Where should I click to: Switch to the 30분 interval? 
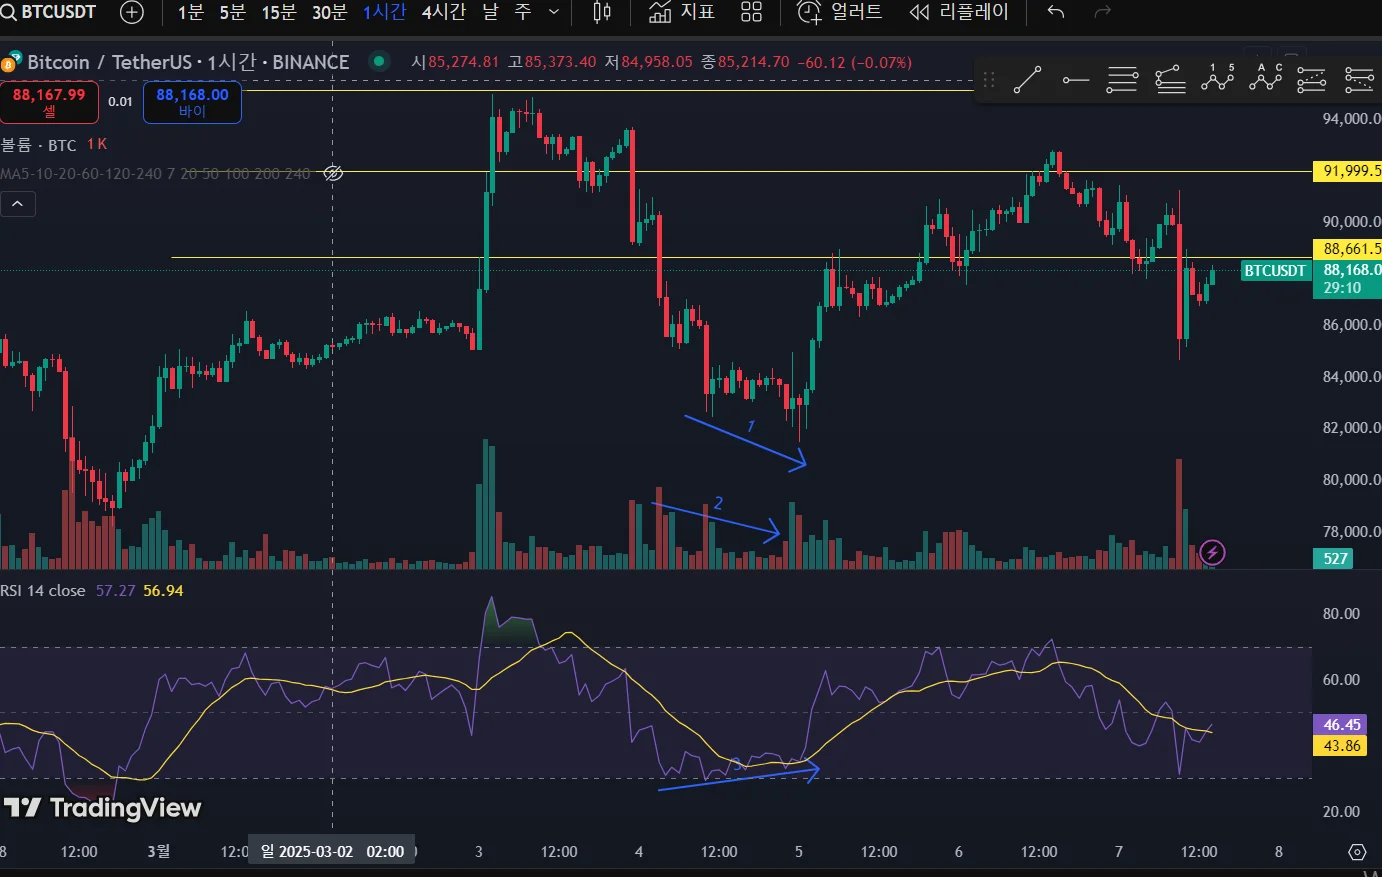coord(330,12)
